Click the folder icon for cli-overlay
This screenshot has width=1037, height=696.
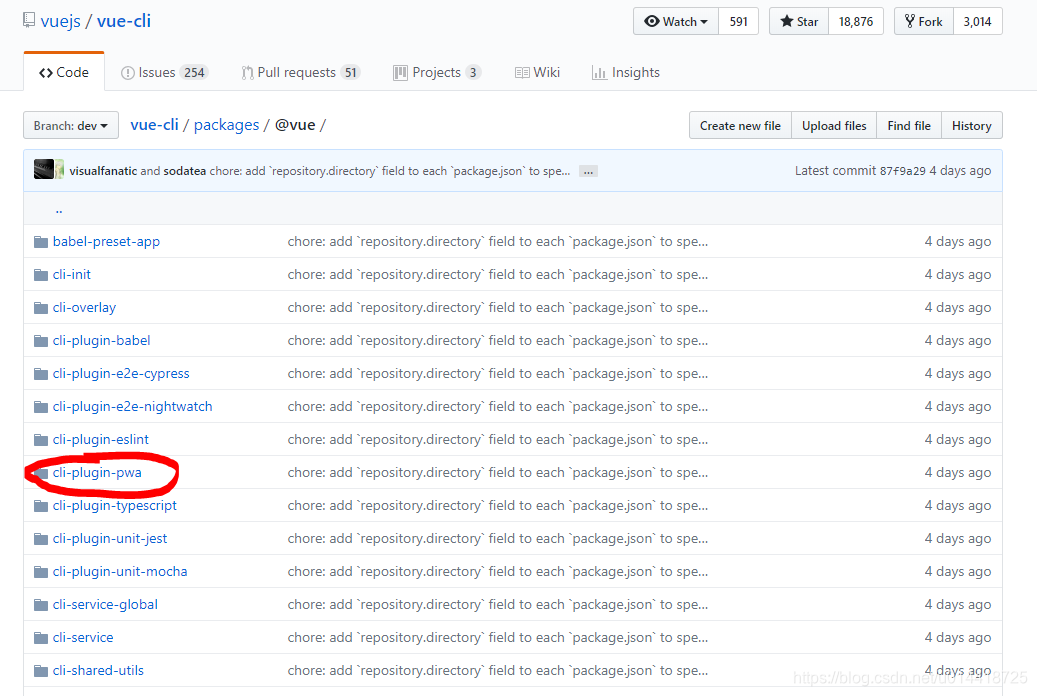pos(41,308)
